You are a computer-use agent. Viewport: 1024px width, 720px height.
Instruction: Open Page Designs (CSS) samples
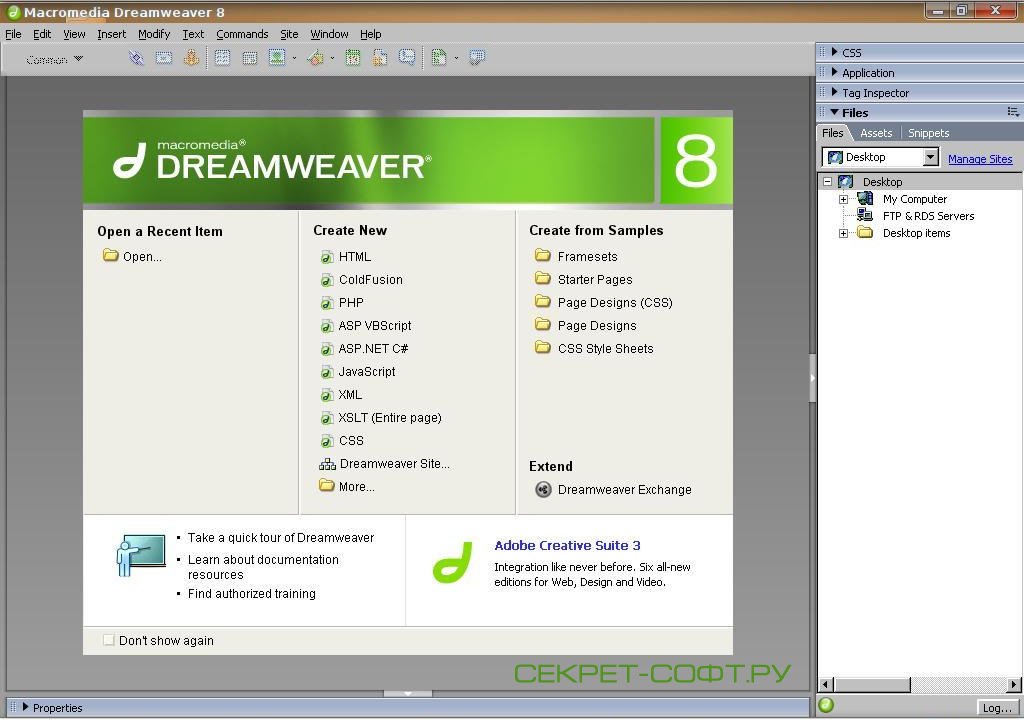(x=615, y=303)
